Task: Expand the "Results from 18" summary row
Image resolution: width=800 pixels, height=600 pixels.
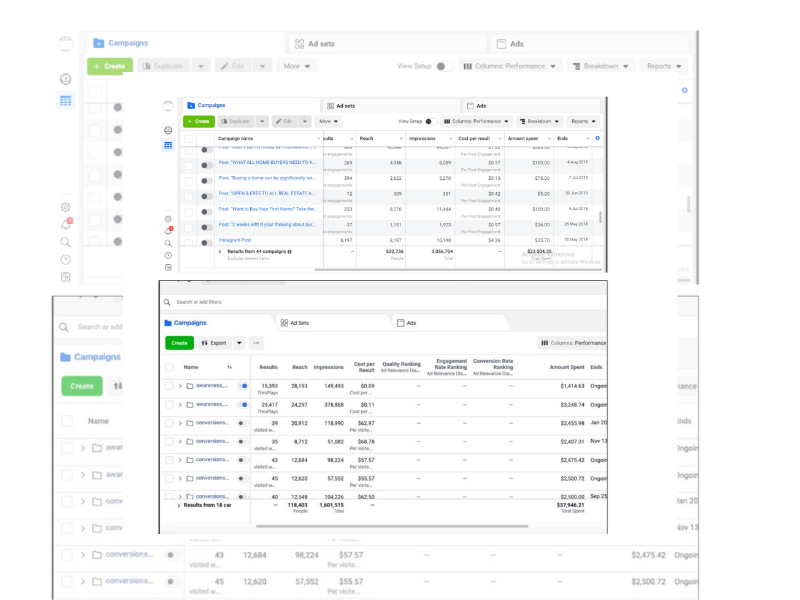Action: coord(179,506)
